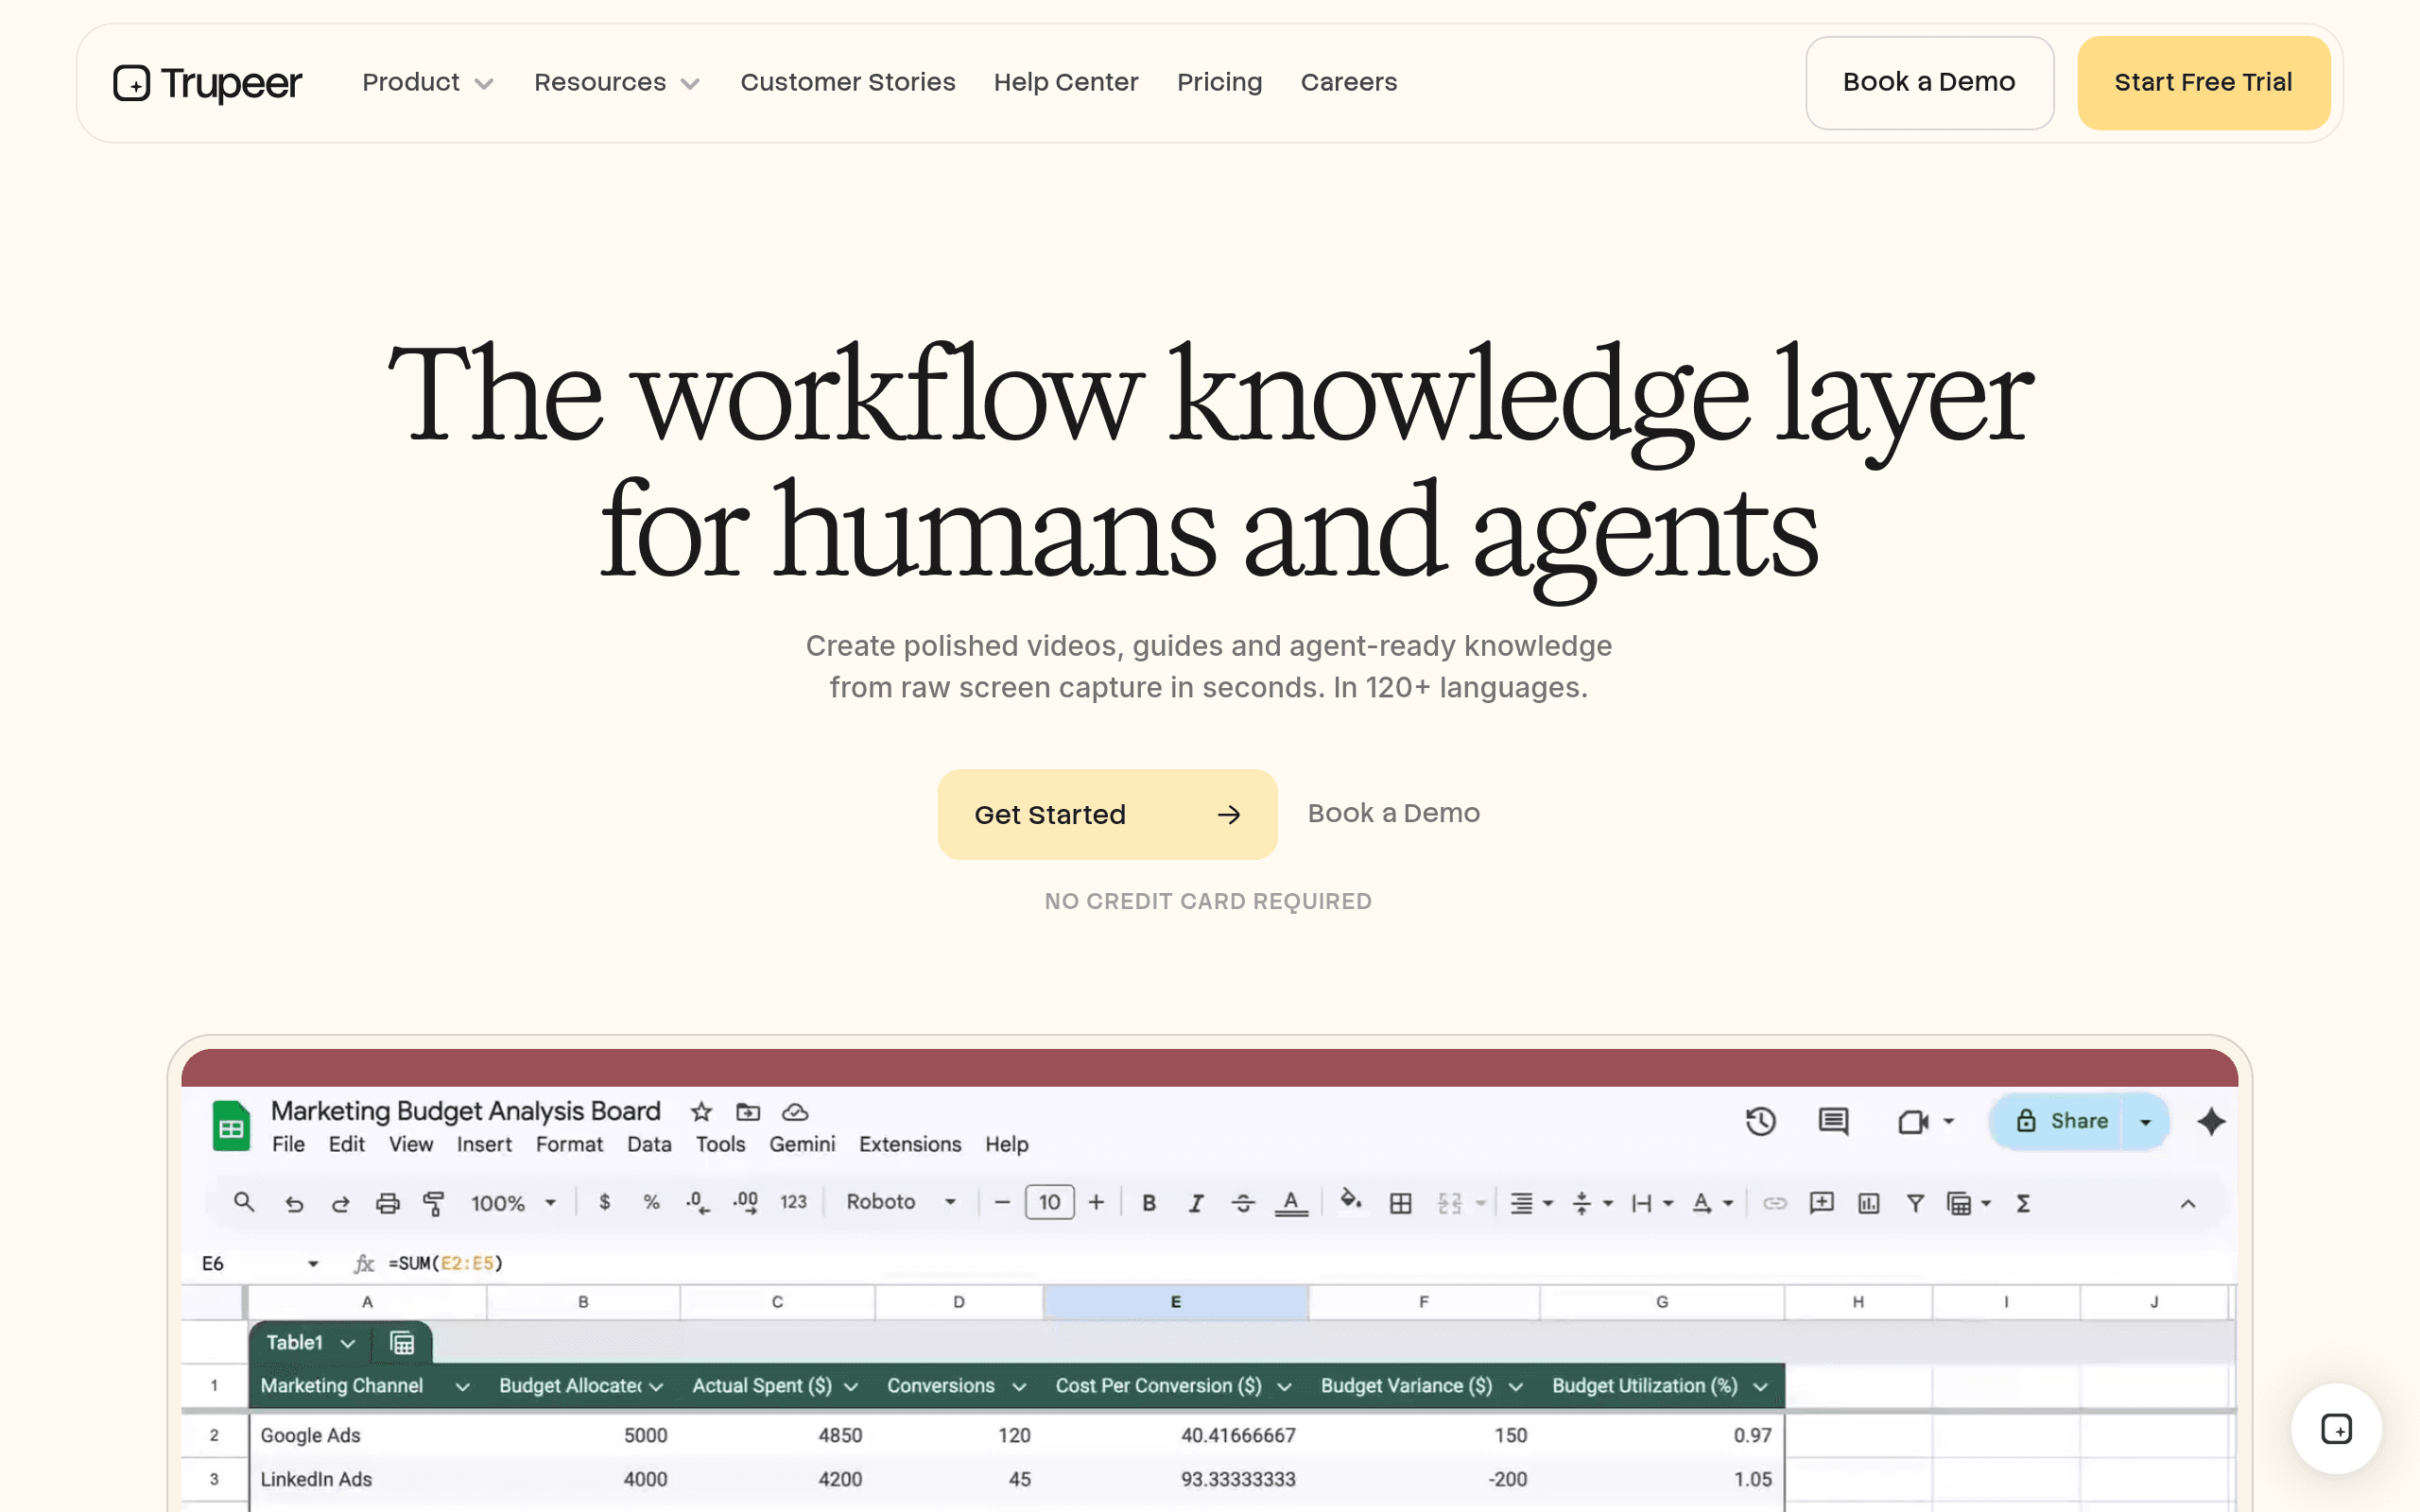Screen dimensions: 2420x1512
Task: Click the Get Started button
Action: [x=1107, y=814]
